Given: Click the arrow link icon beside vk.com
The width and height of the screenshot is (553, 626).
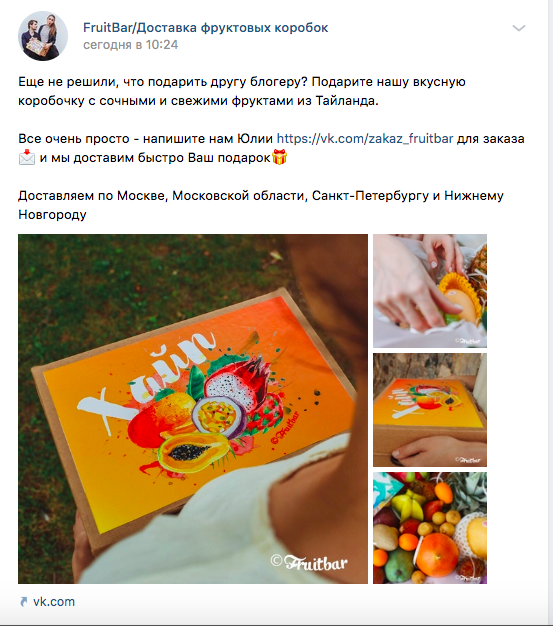Looking at the screenshot, I should point(24,602).
